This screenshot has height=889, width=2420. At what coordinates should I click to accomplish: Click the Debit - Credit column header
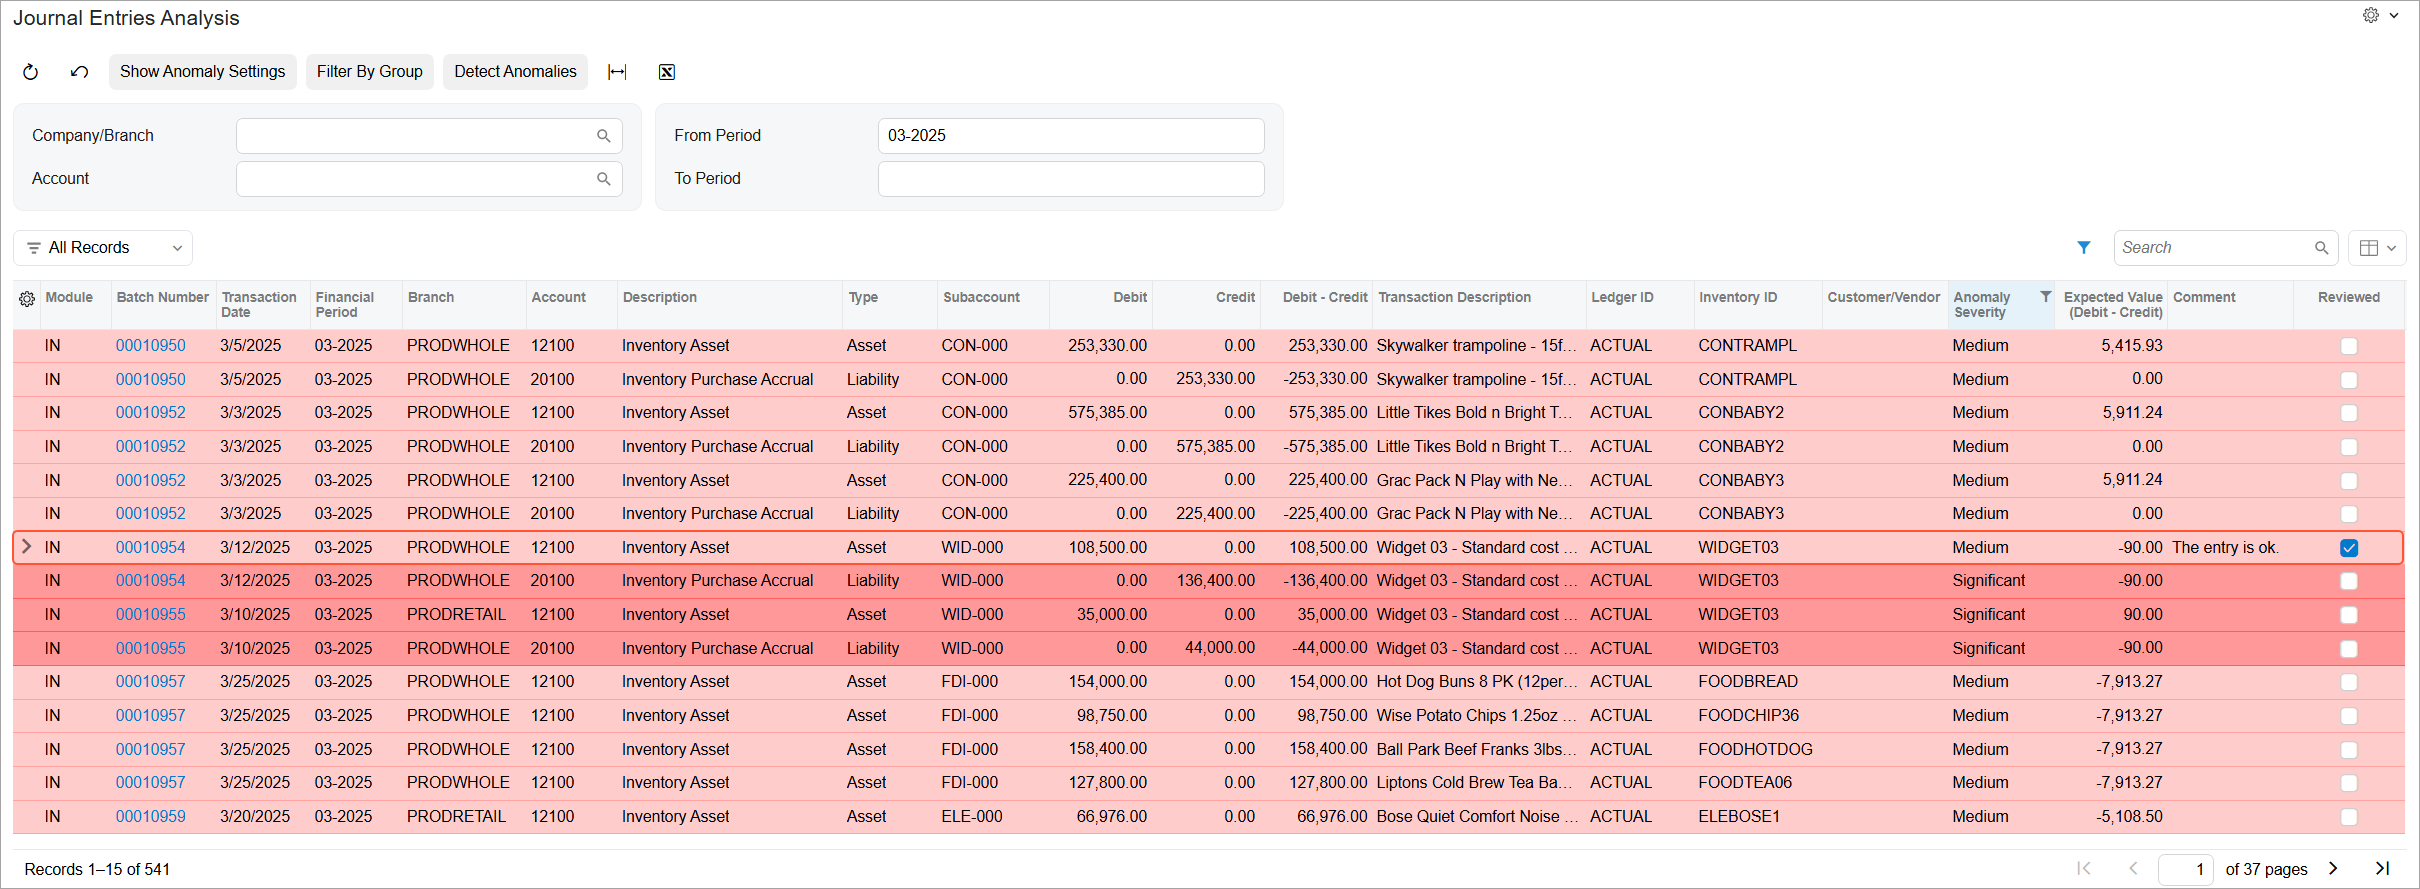point(1324,298)
